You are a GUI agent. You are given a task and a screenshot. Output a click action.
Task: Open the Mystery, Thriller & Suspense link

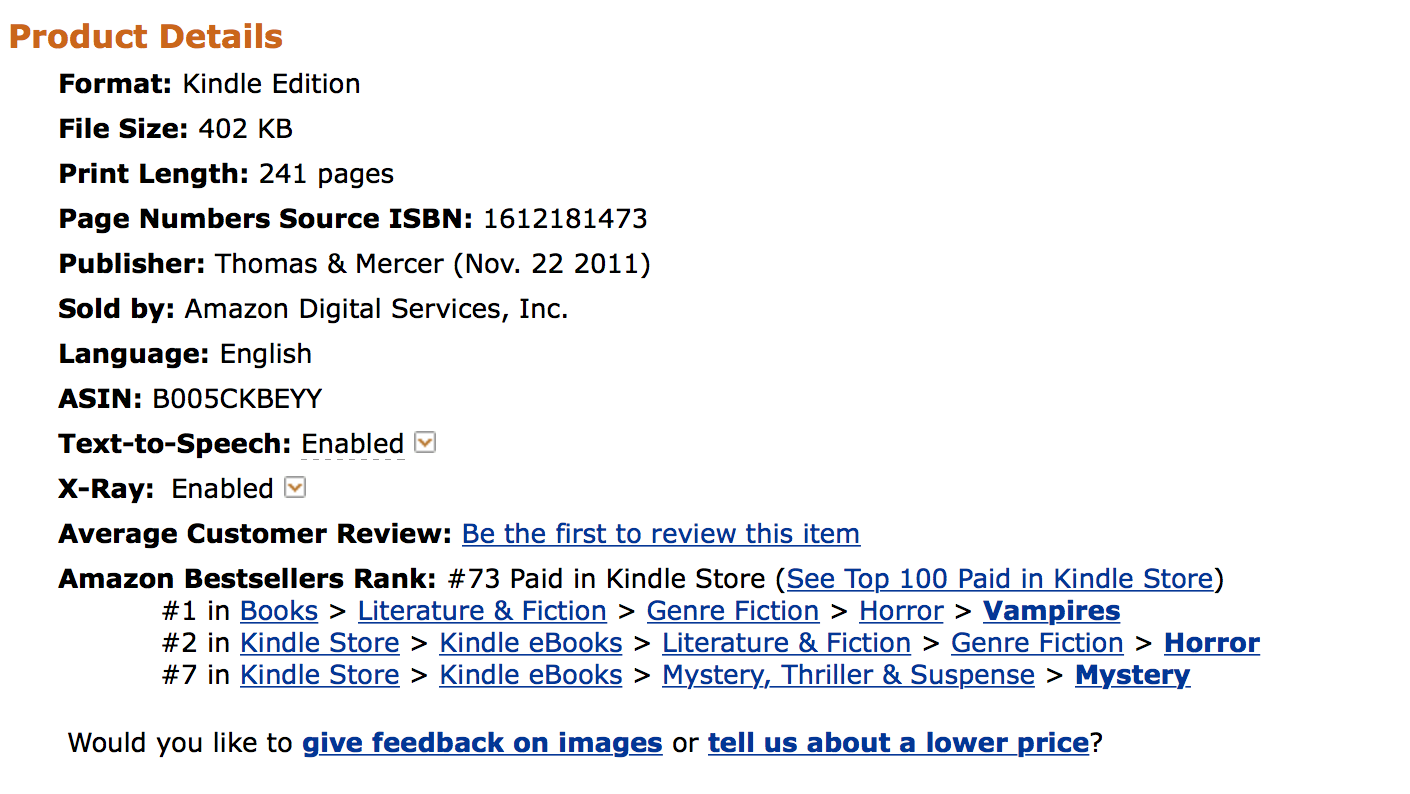tap(848, 675)
